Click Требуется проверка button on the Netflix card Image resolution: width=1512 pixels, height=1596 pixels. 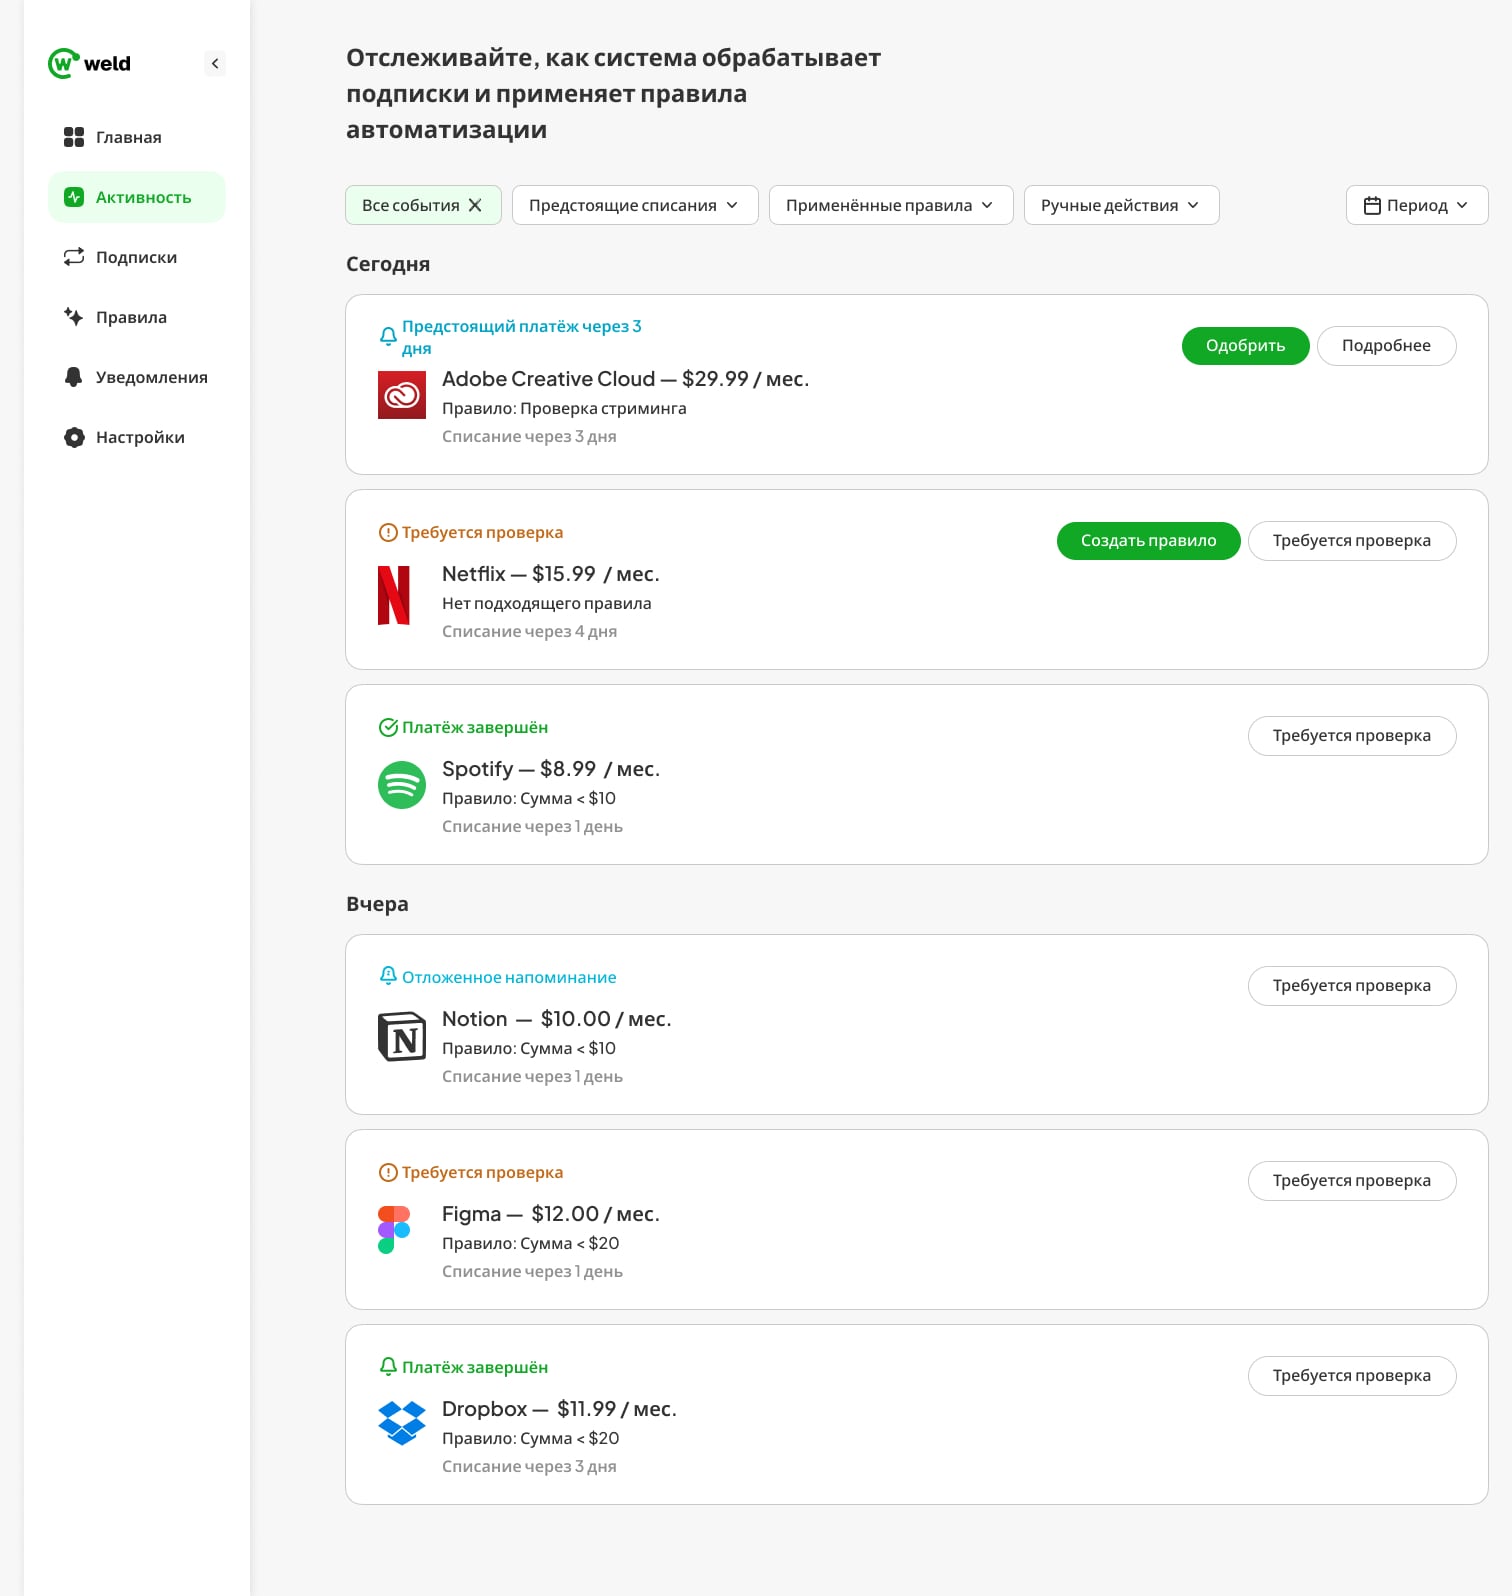tap(1352, 541)
